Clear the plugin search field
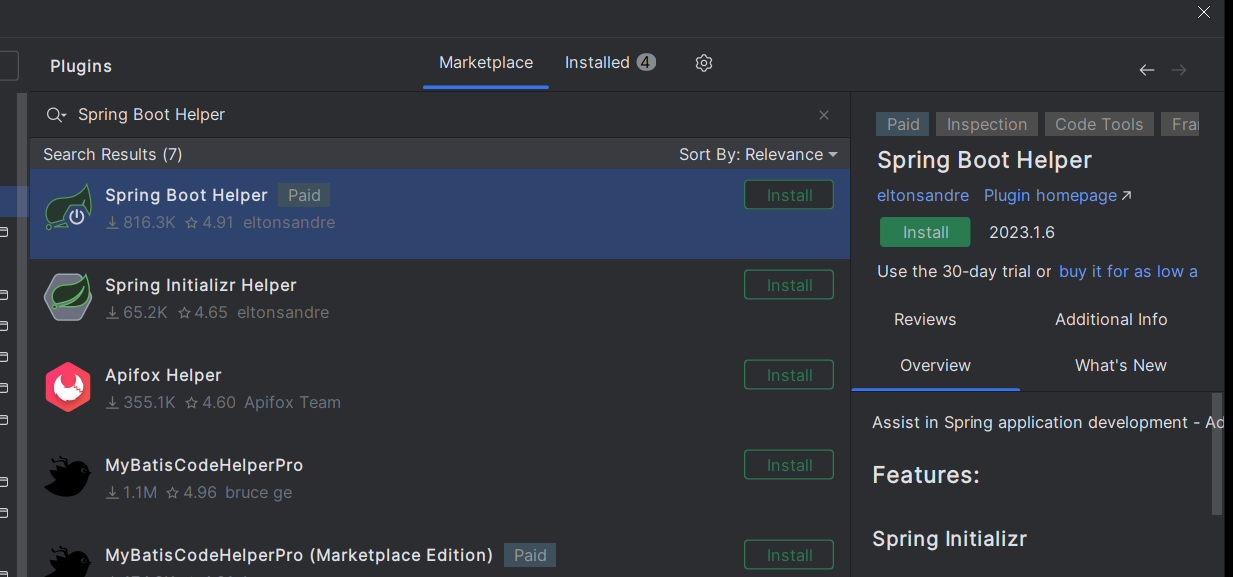The image size is (1233, 577). tap(824, 115)
